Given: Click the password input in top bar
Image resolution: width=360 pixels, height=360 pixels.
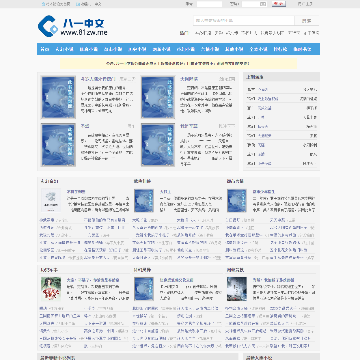Looking at the screenshot, I should coord(254,4).
